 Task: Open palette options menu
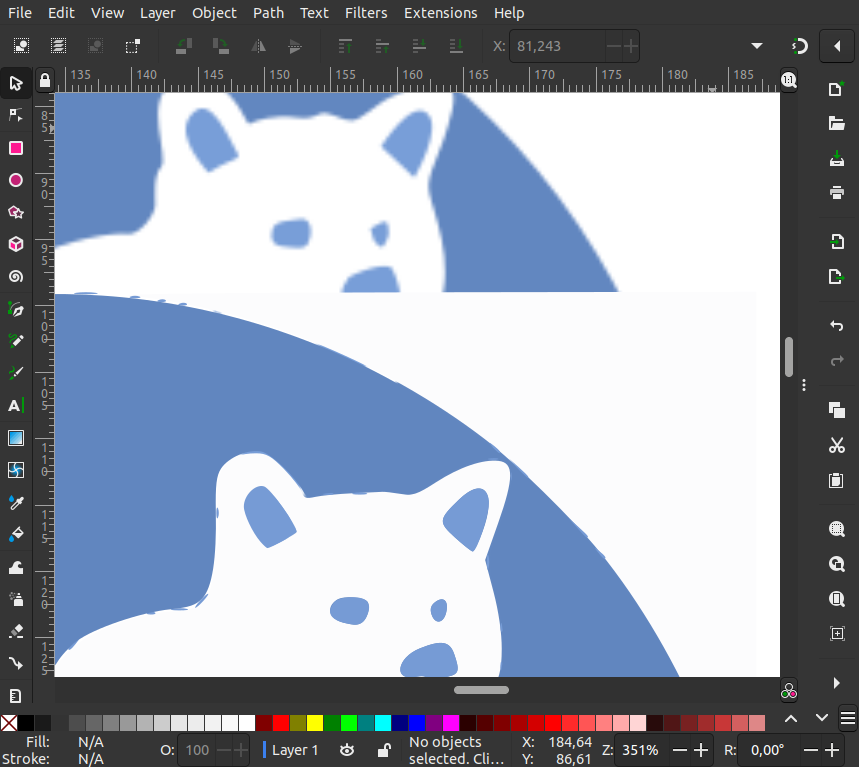847,718
